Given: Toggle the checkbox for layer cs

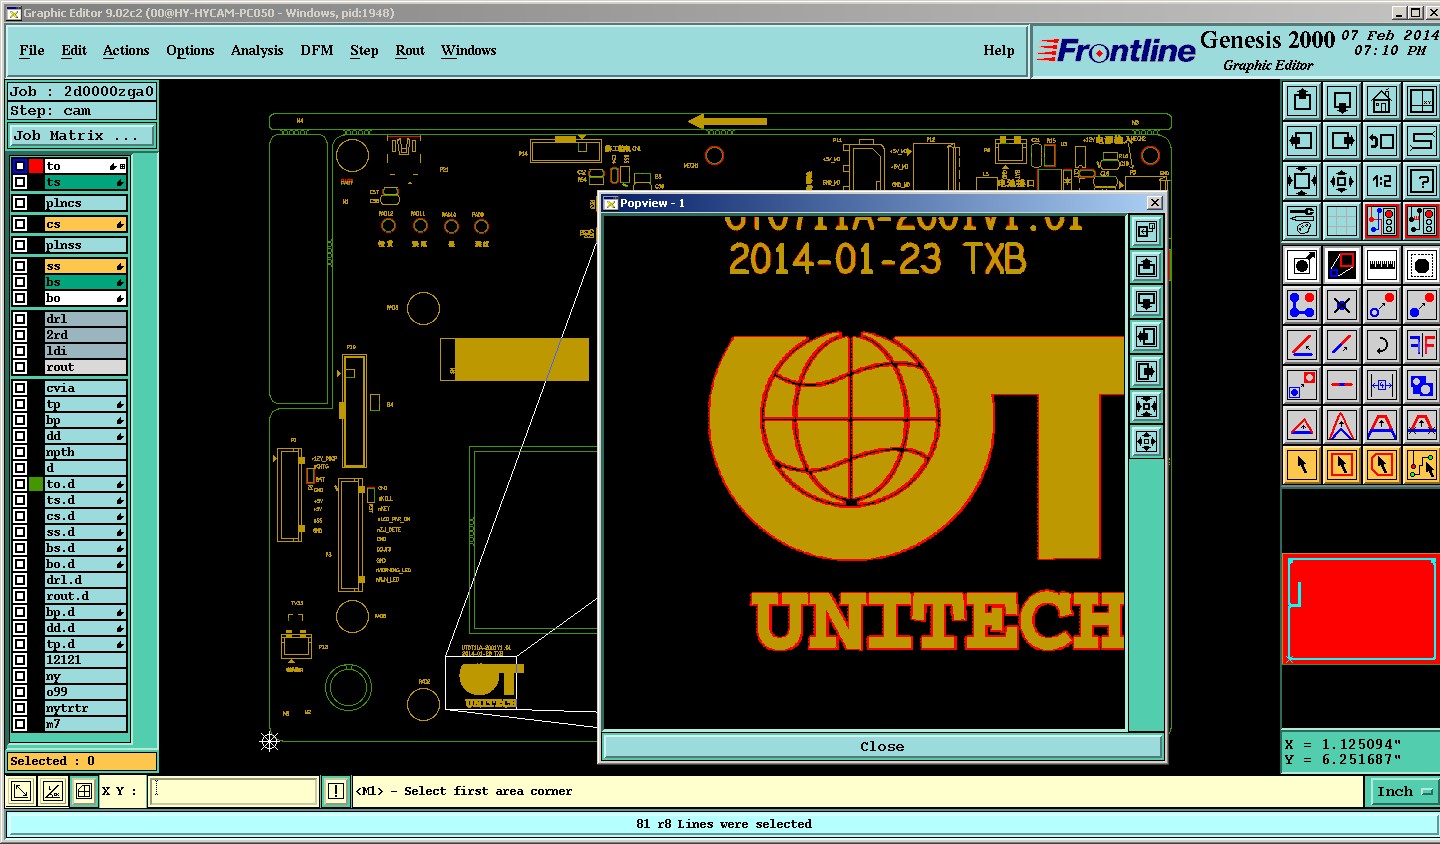Looking at the screenshot, I should click(x=20, y=224).
